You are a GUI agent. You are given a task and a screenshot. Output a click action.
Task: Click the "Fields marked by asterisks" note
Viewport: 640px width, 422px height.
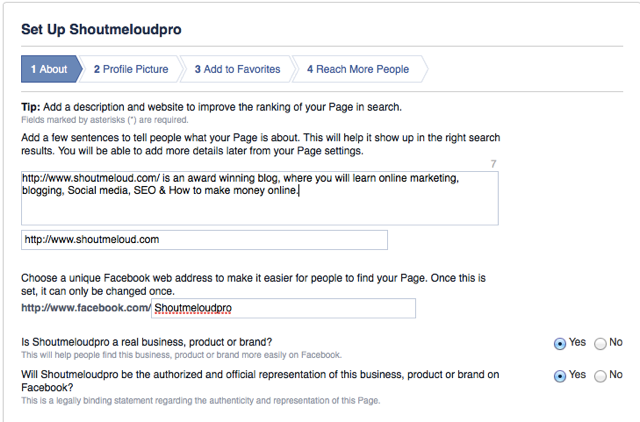click(104, 119)
